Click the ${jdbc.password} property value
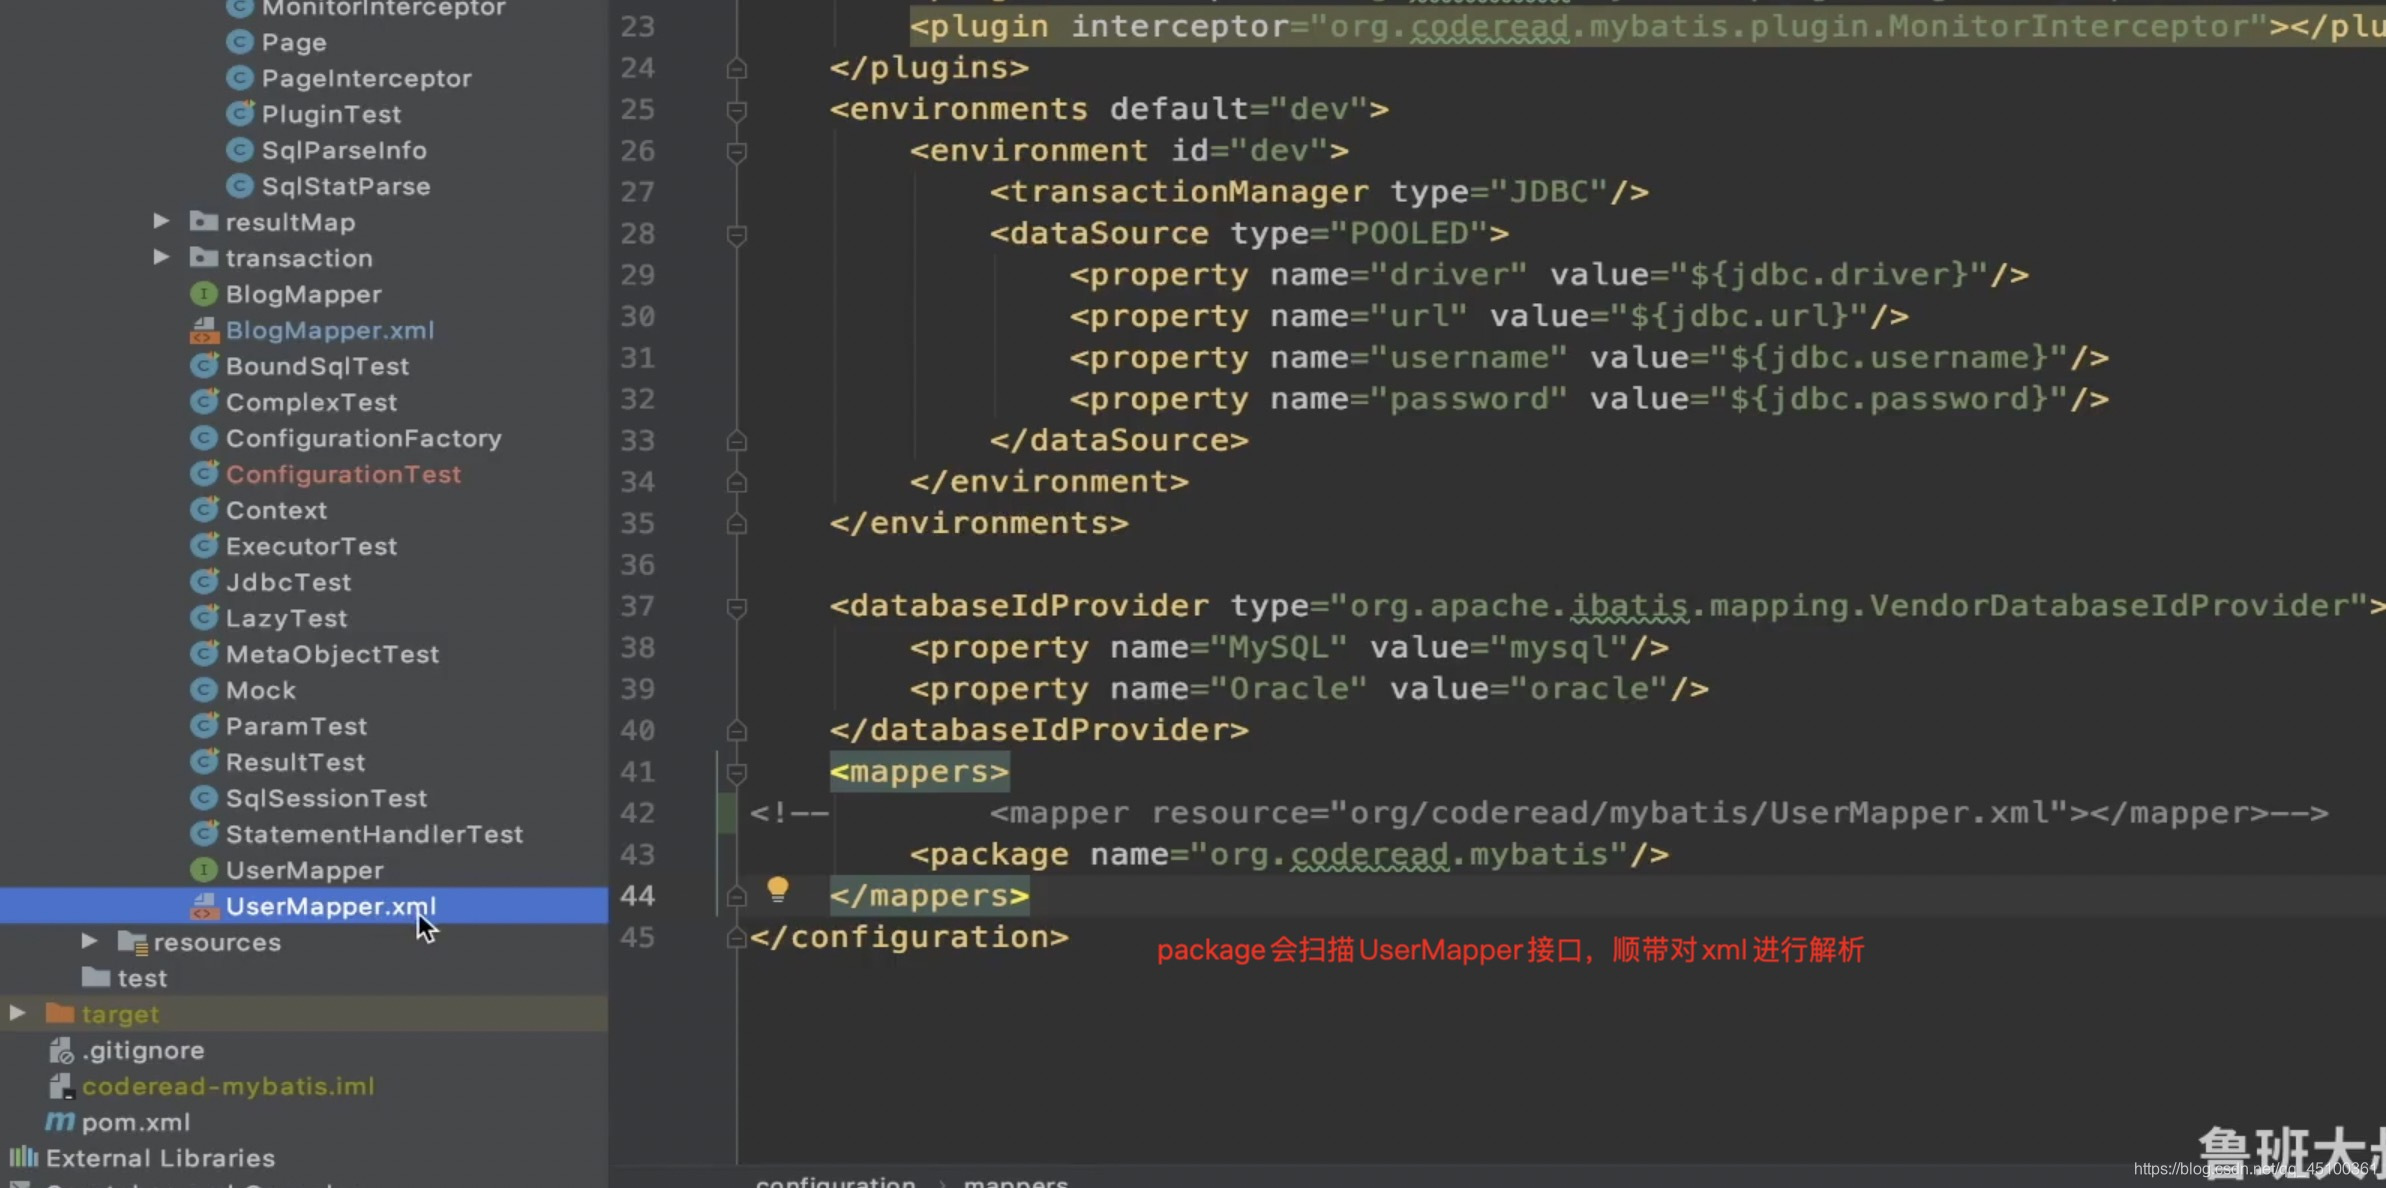This screenshot has width=2386, height=1188. 1889,399
